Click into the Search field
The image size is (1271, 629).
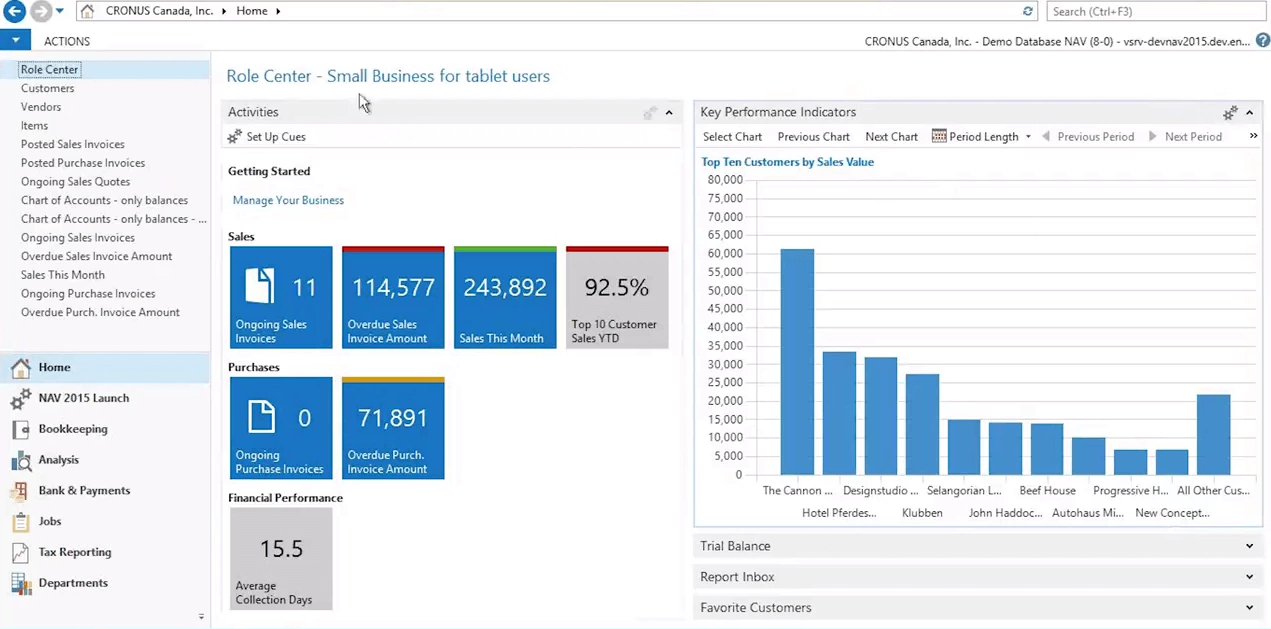click(x=1155, y=11)
